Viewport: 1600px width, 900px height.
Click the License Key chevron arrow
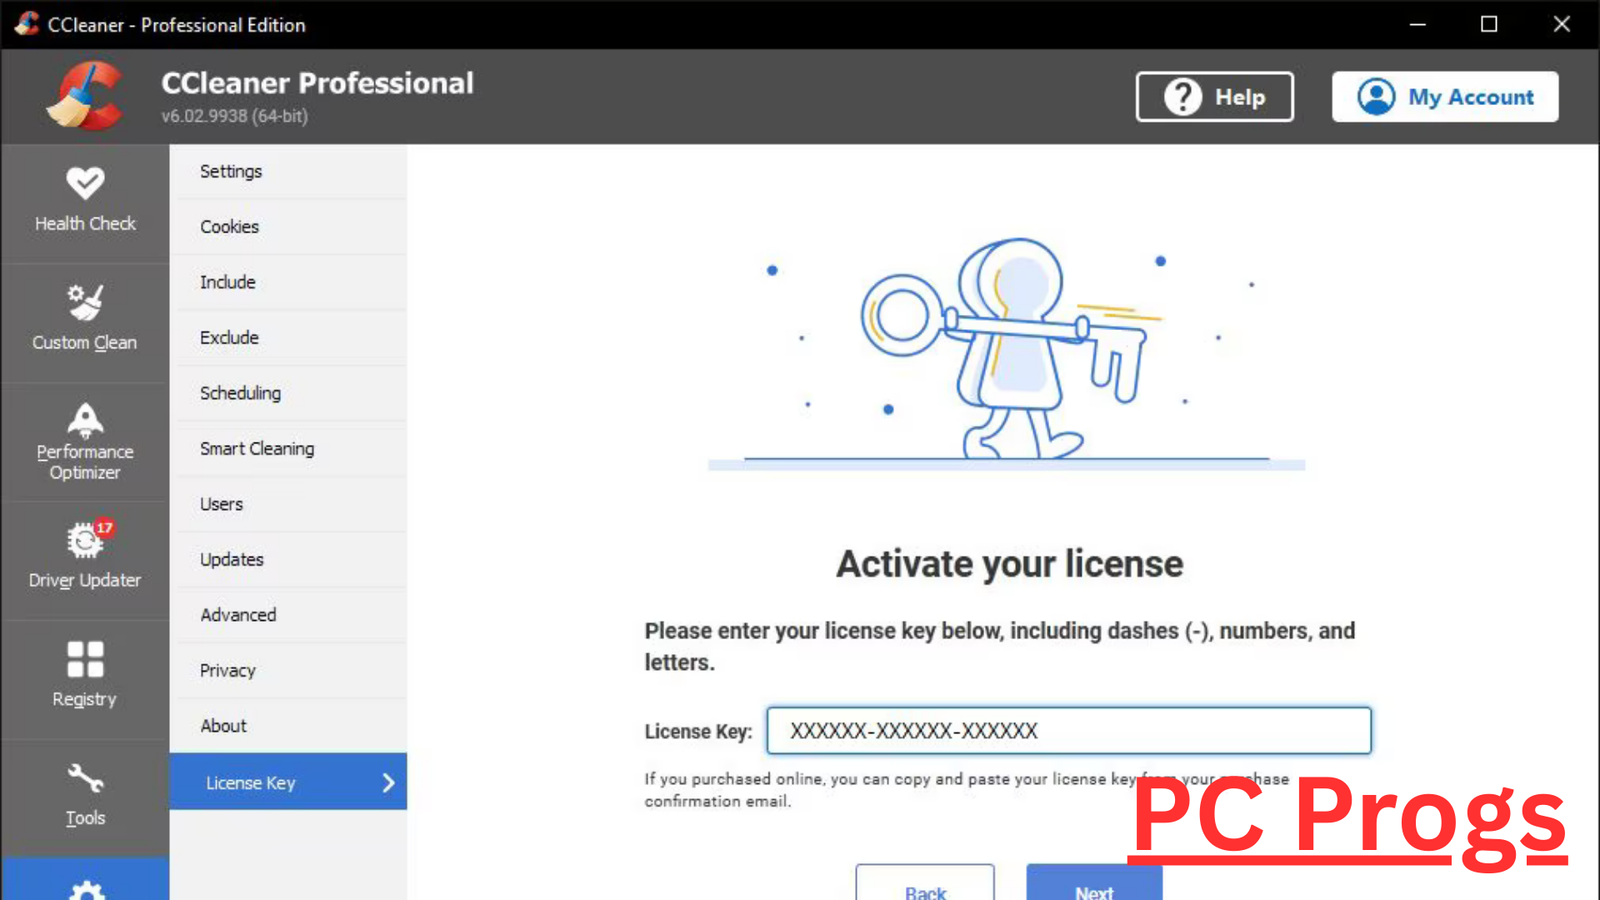(x=389, y=783)
